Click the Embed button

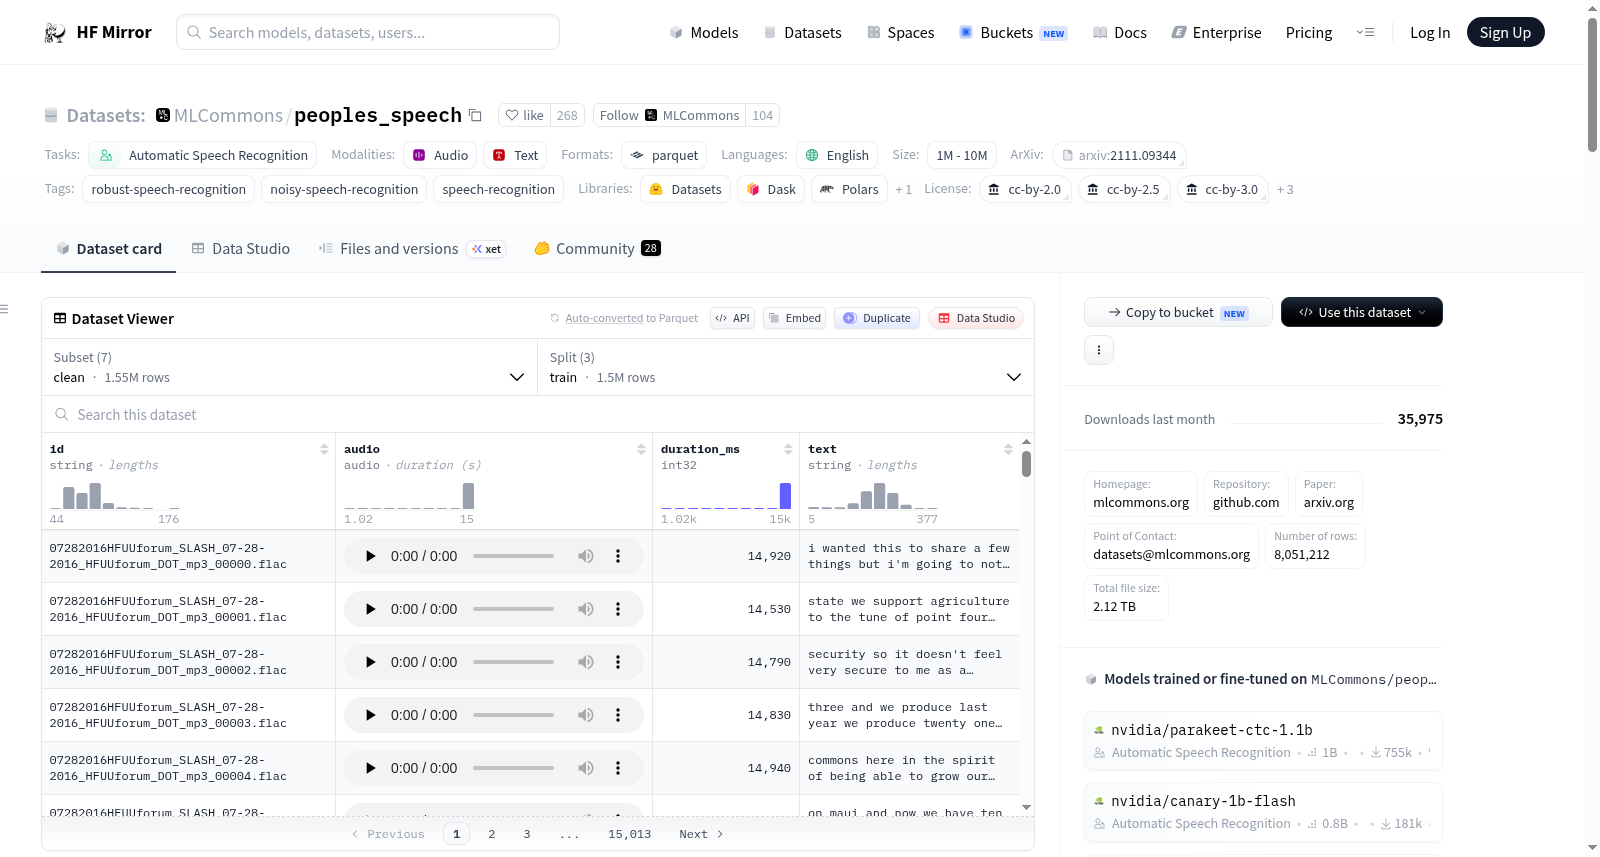click(x=794, y=318)
